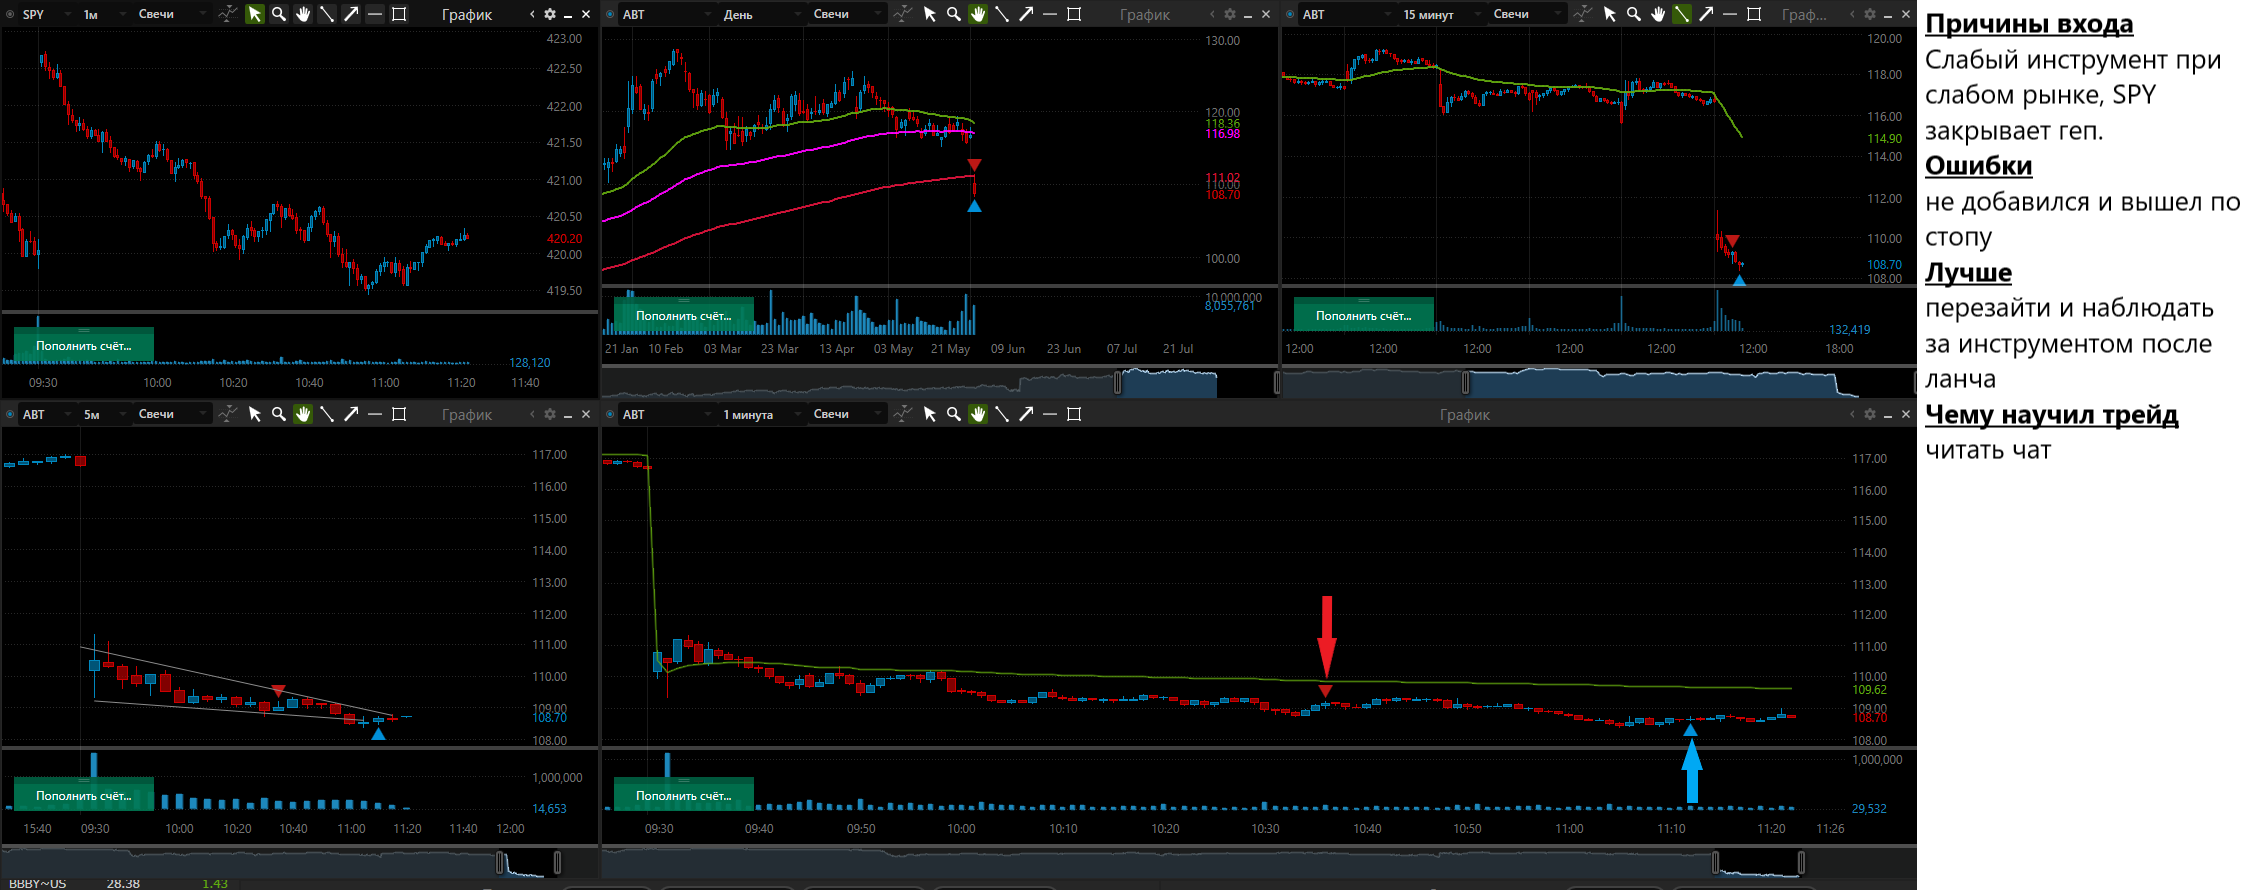Expand the День timeframe dropdown in ABT chart
Image resolution: width=2252 pixels, height=890 pixels.
pos(762,14)
